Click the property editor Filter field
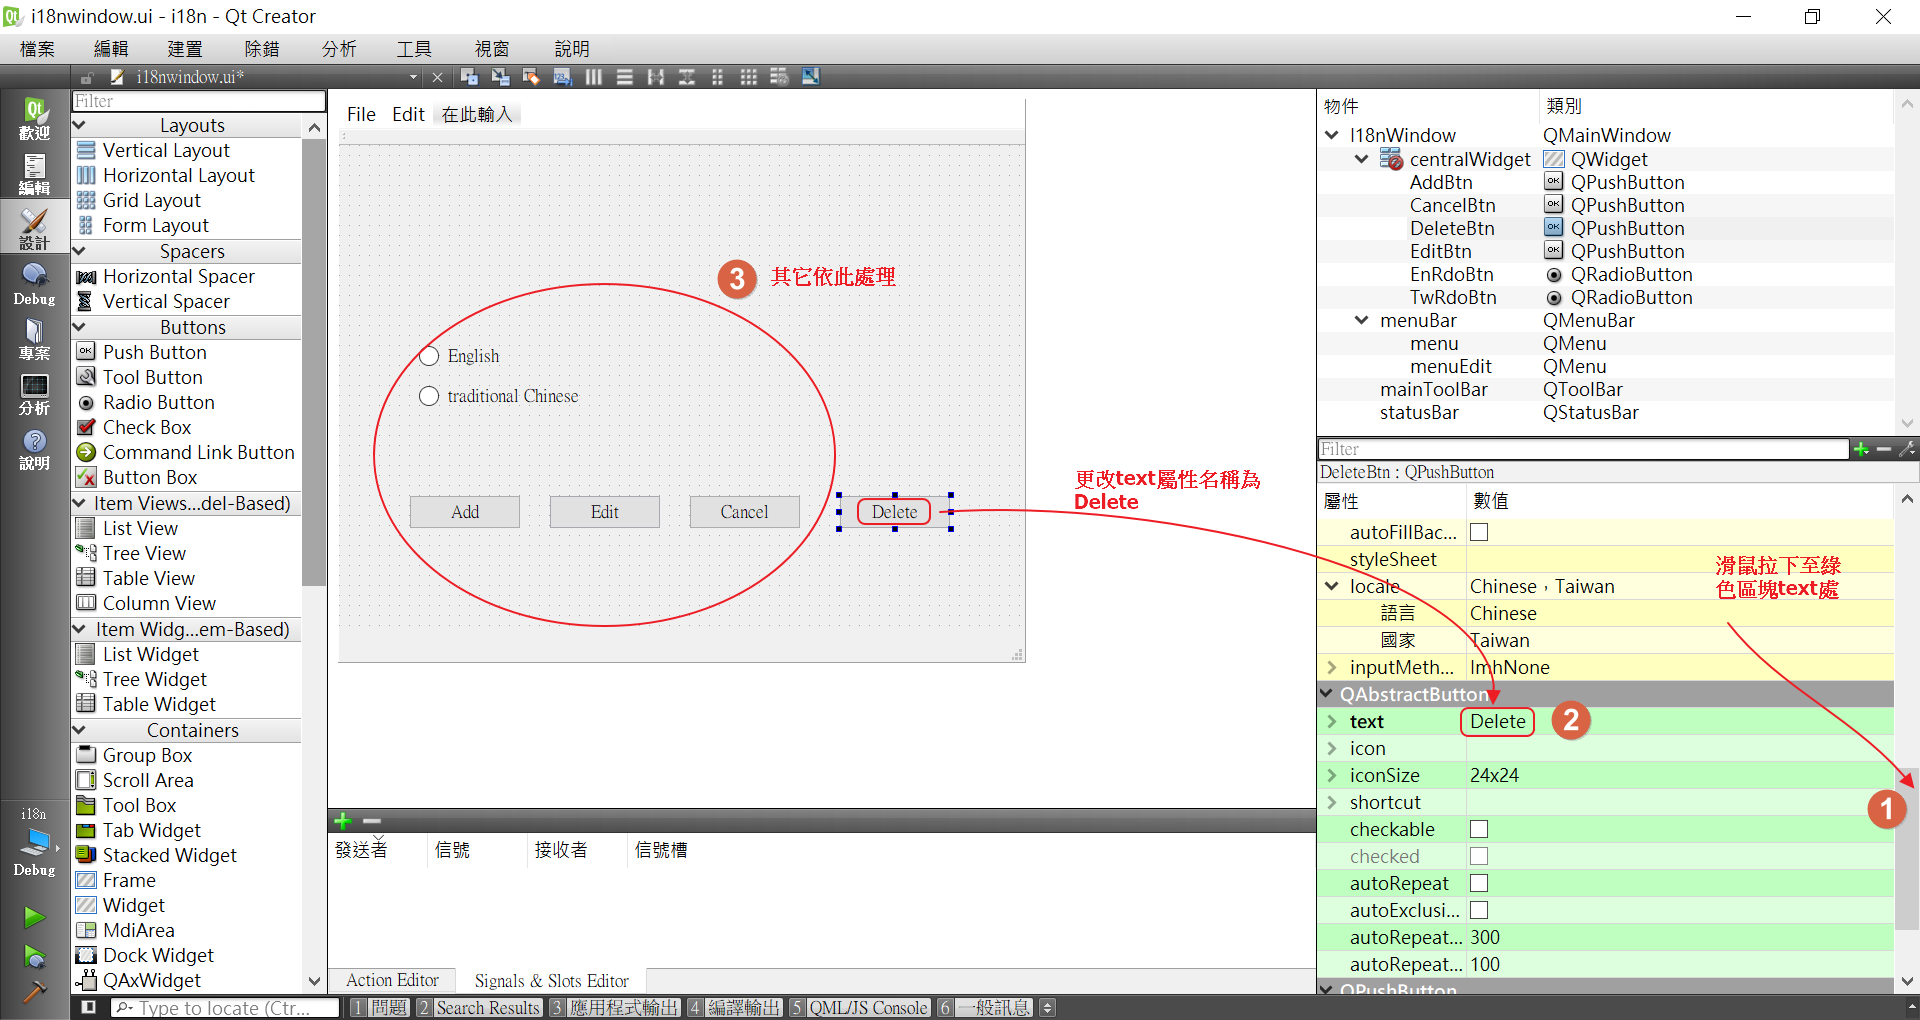 click(x=1583, y=449)
